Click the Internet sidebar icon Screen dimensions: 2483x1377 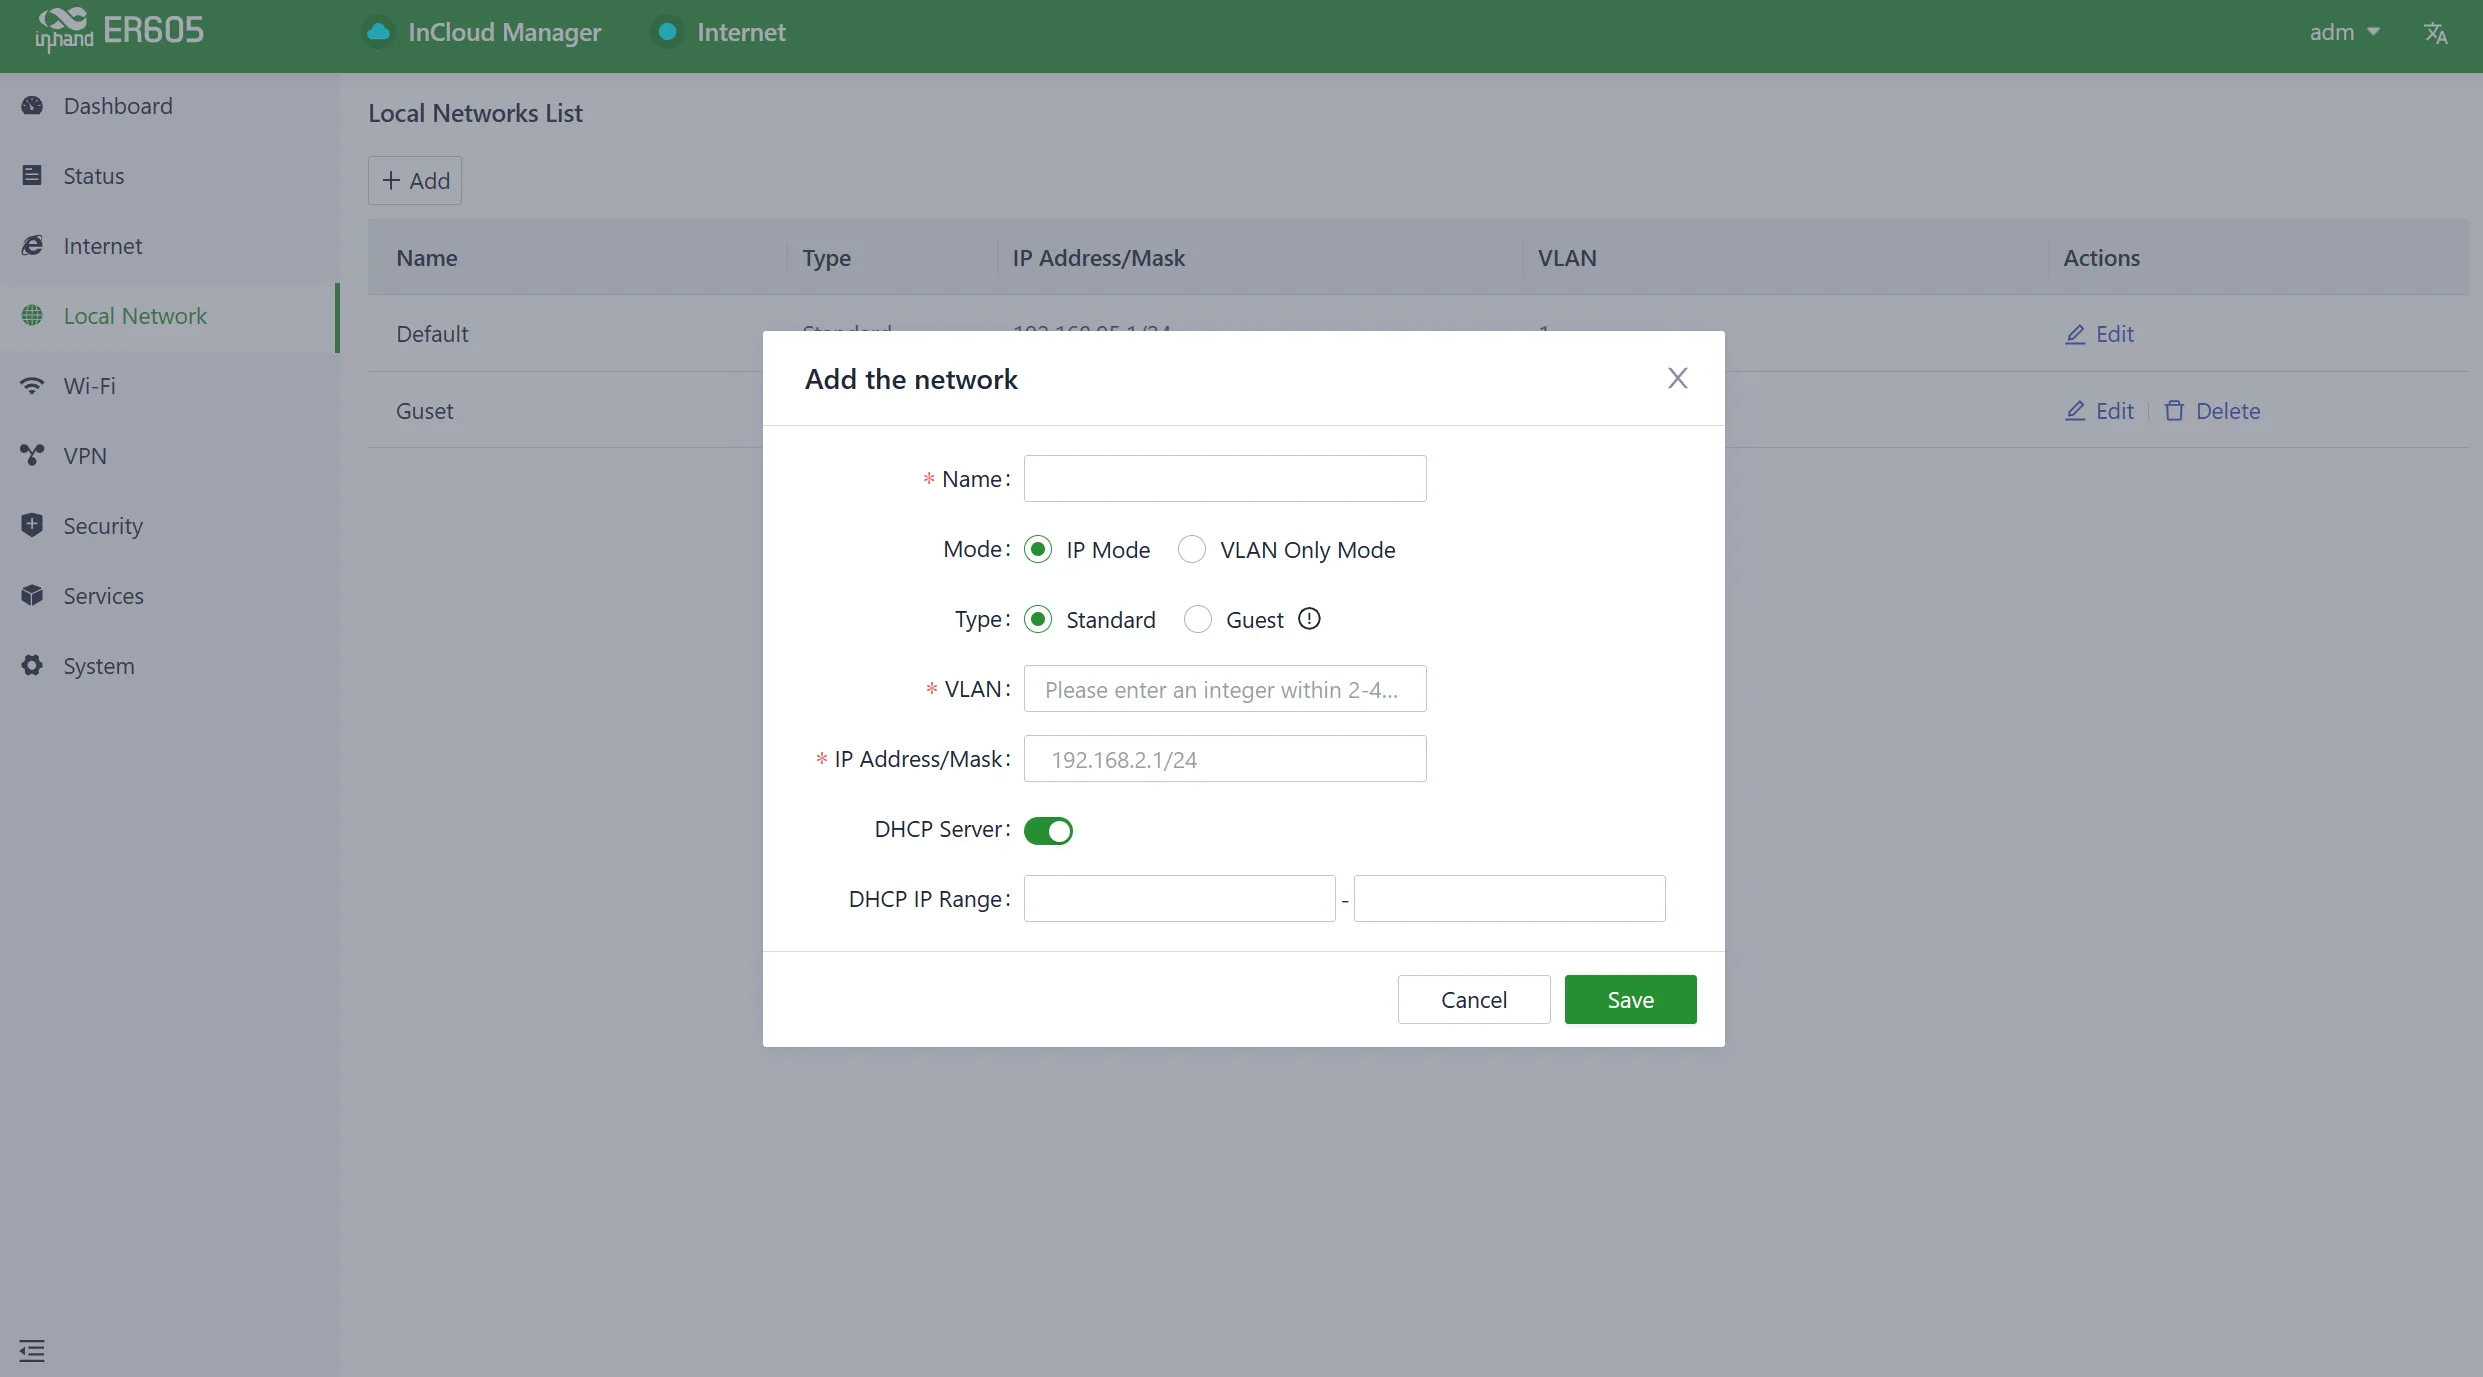[x=32, y=246]
